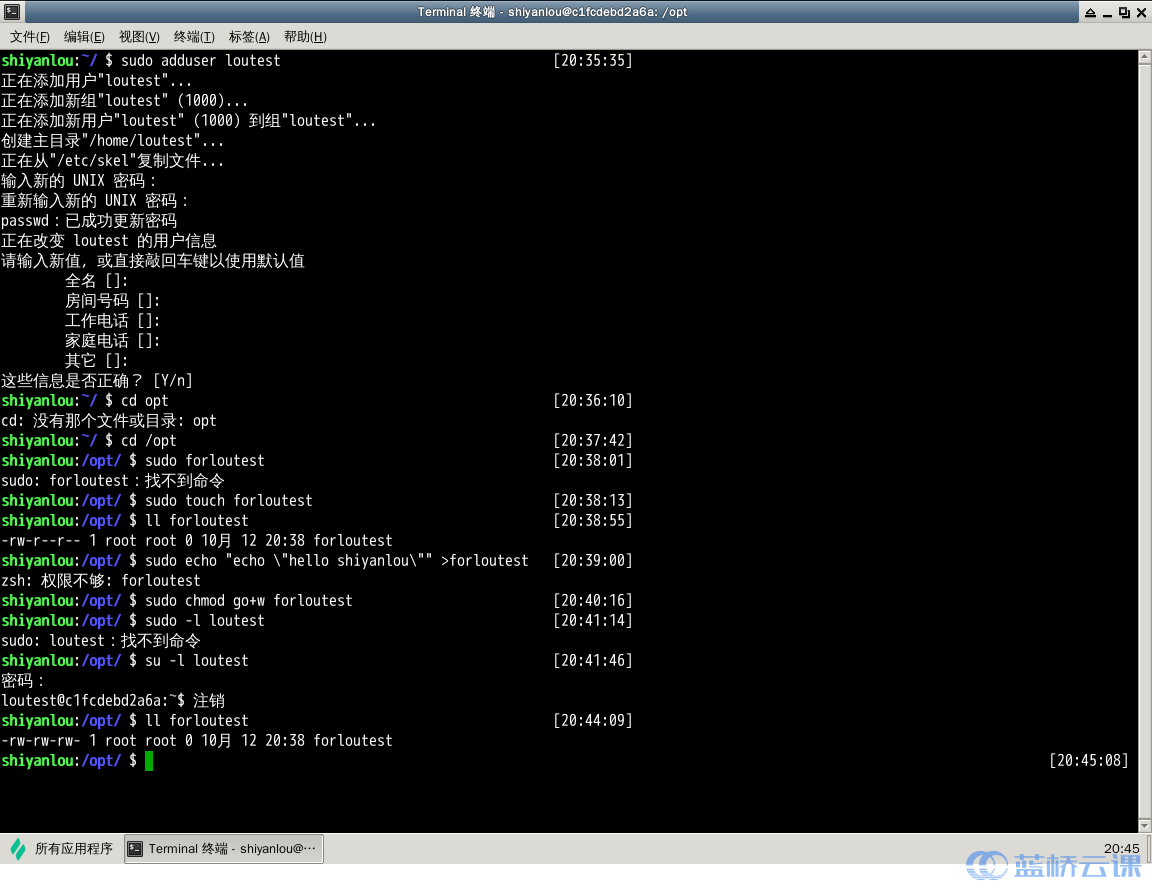
Task: Maximize the terminal window
Action: coord(1124,12)
